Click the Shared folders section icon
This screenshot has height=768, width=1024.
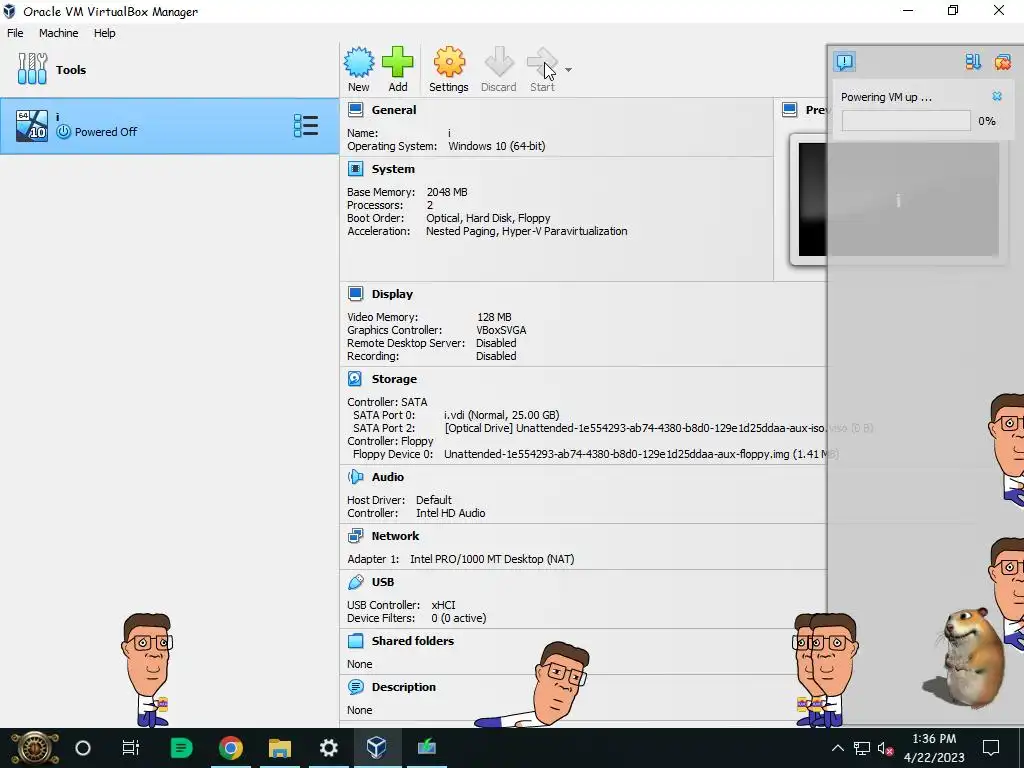pos(355,641)
